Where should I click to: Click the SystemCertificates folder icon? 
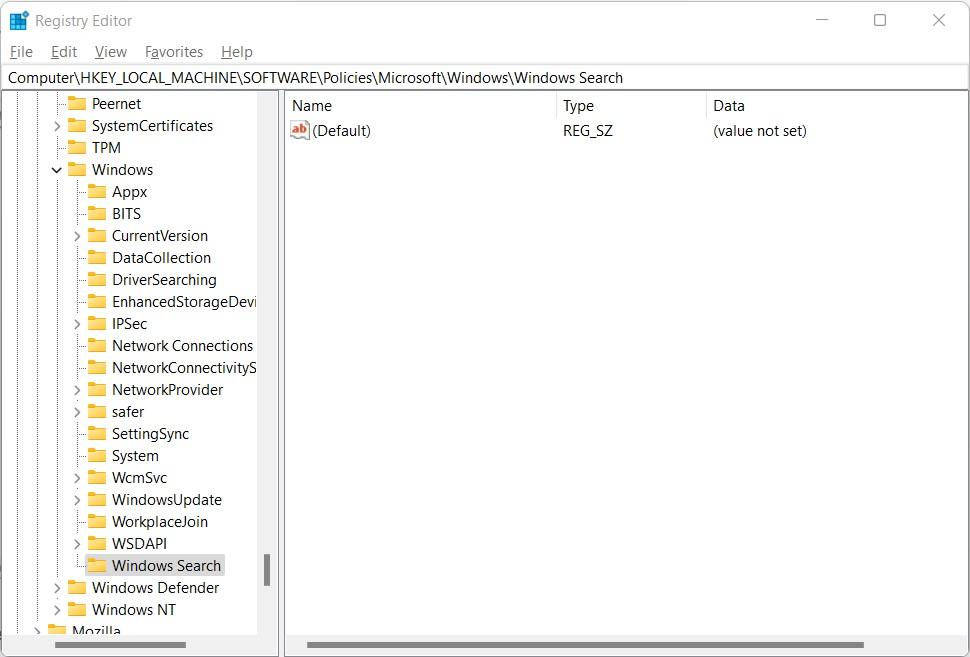77,126
